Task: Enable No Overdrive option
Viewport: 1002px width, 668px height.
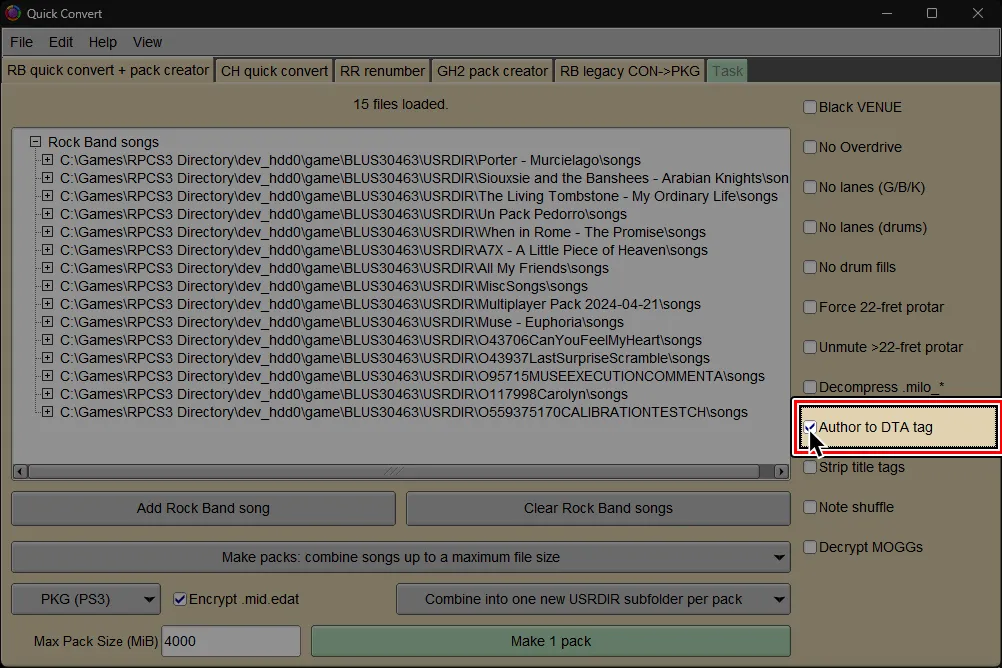Action: (x=809, y=147)
